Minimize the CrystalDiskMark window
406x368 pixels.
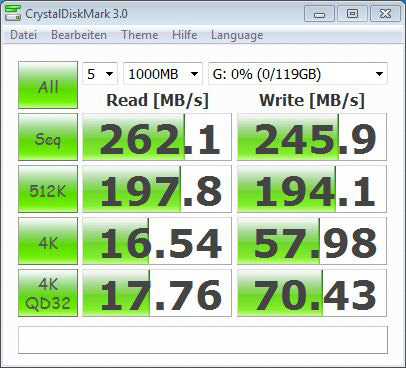coord(319,14)
